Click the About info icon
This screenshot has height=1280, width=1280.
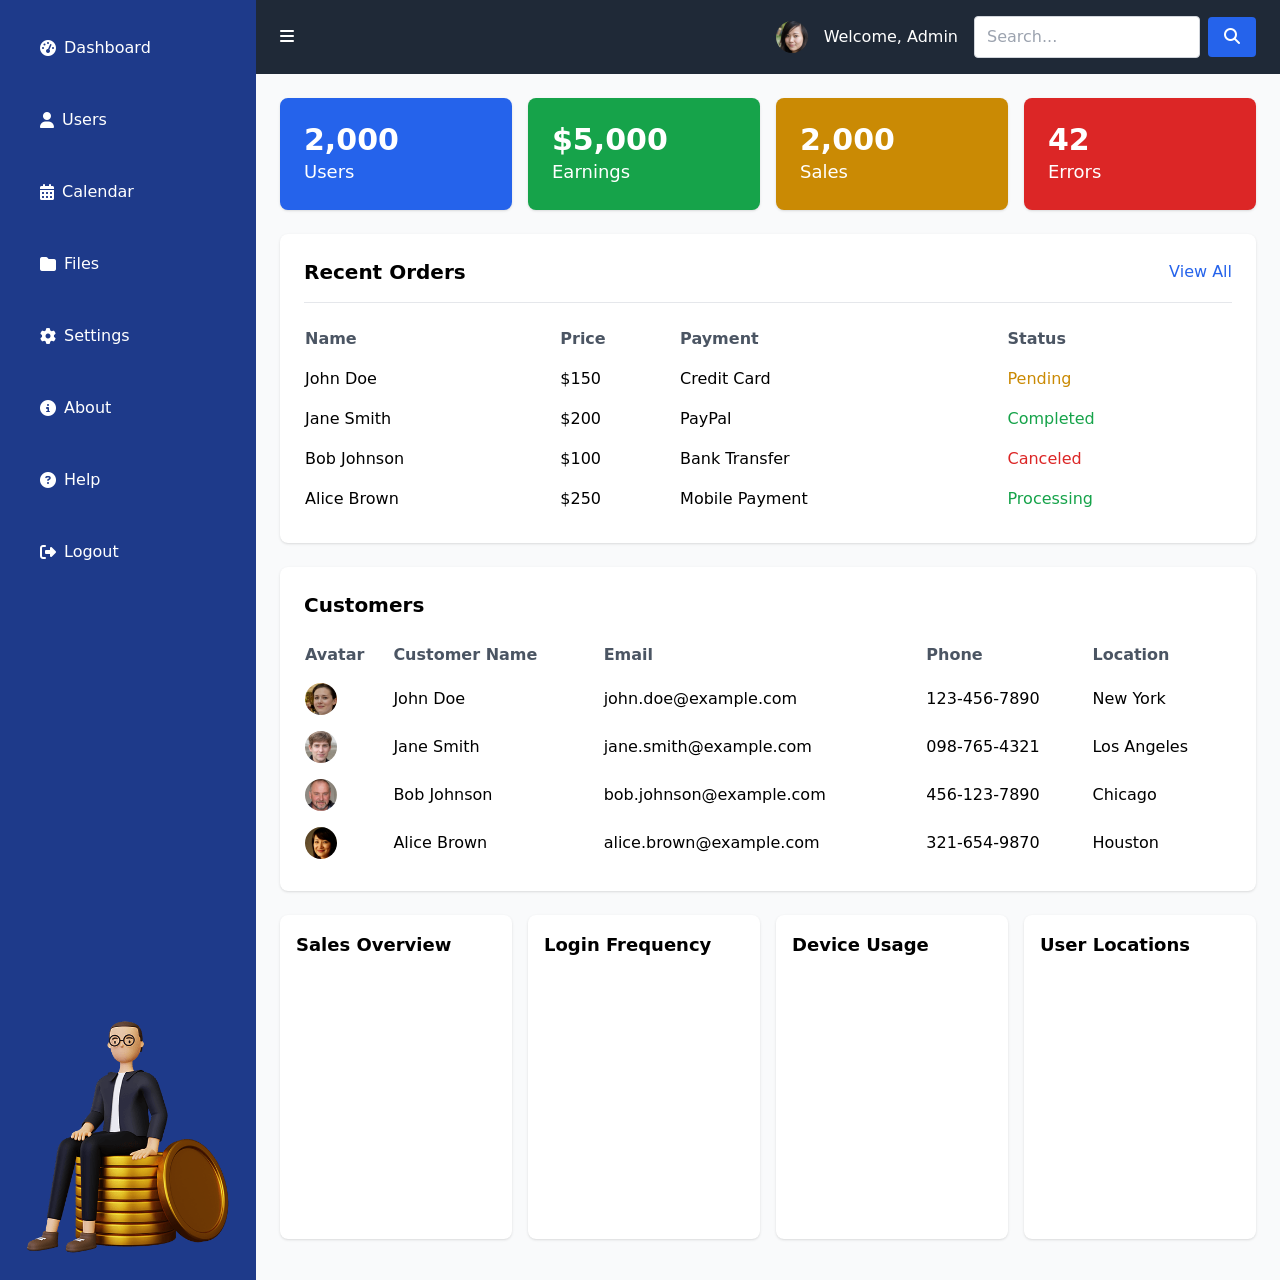(48, 408)
